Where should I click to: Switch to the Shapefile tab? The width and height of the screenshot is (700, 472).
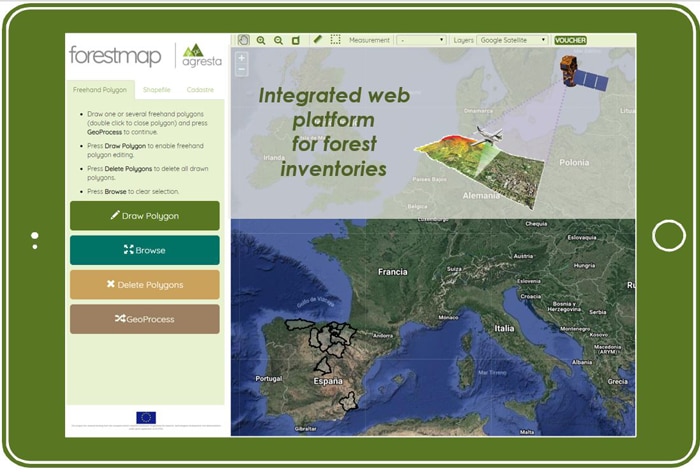[156, 90]
